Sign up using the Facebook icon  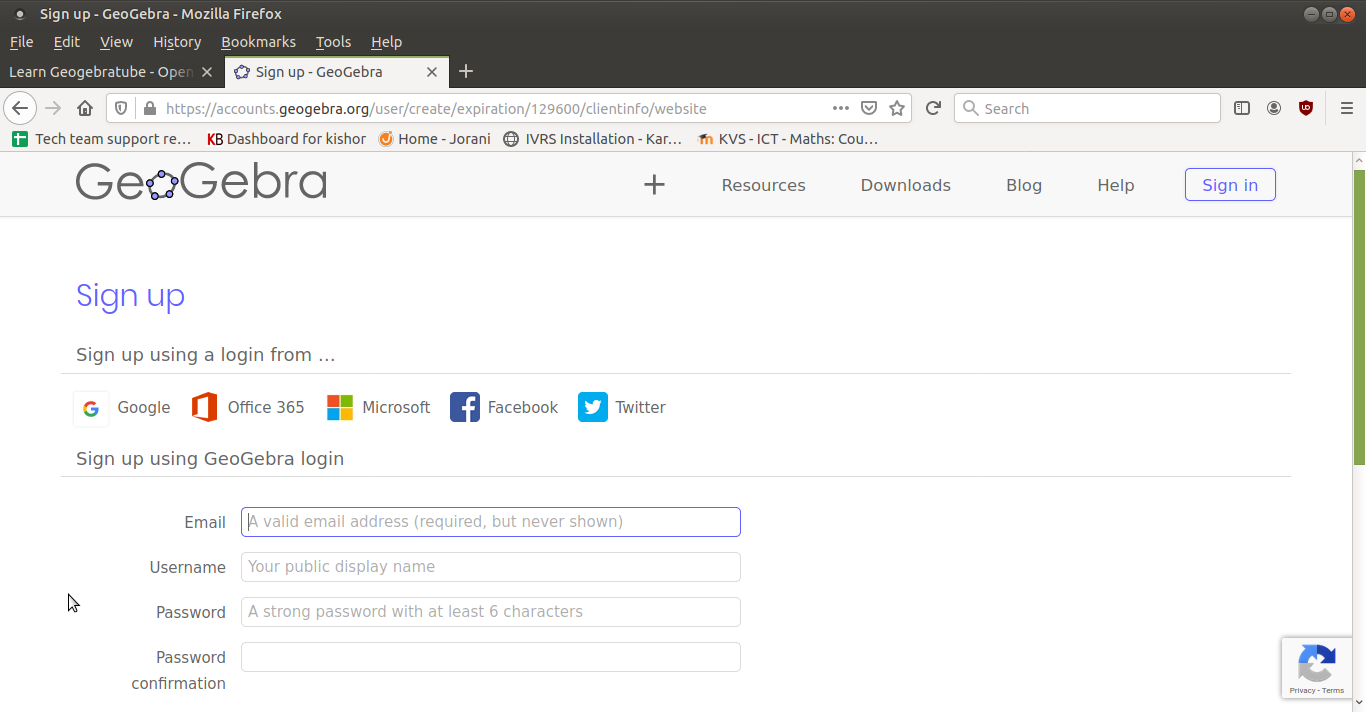[x=465, y=407]
